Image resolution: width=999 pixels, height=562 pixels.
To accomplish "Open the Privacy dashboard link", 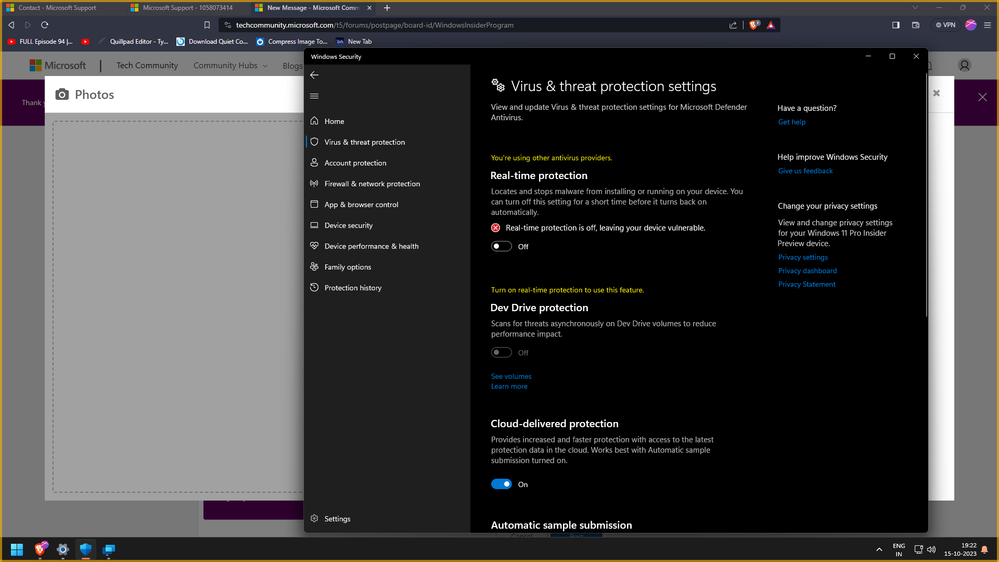I will [x=807, y=271].
